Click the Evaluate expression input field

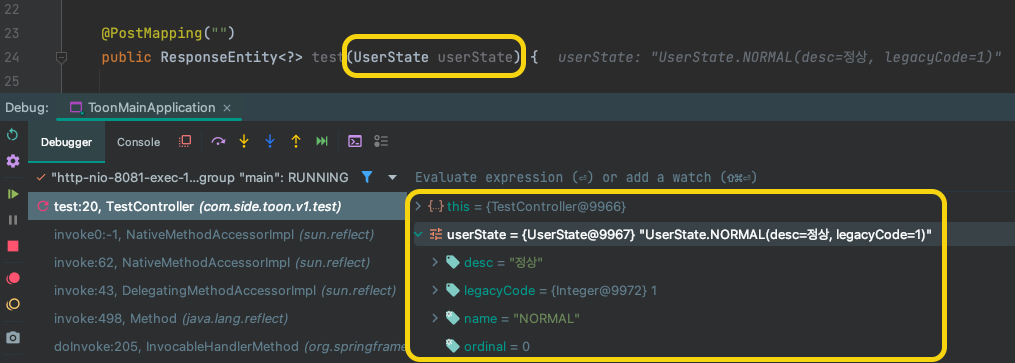click(711, 177)
